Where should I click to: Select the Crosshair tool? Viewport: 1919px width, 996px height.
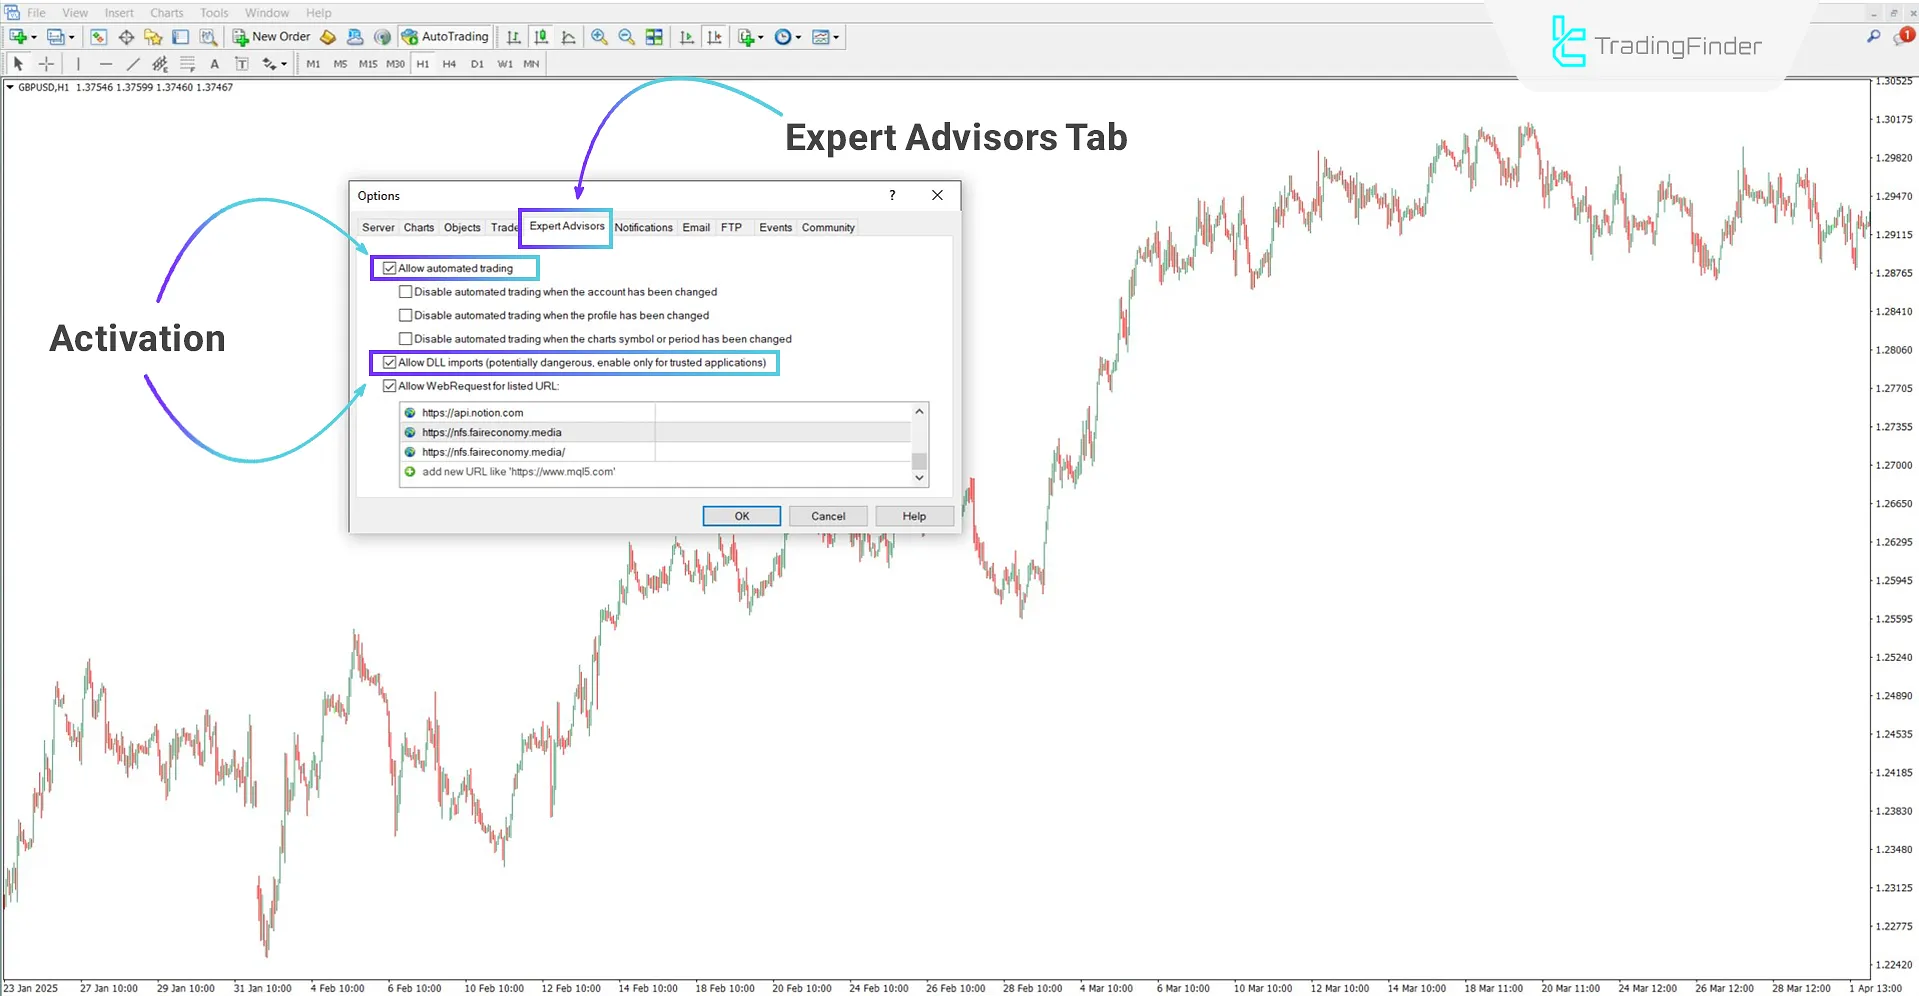point(46,63)
